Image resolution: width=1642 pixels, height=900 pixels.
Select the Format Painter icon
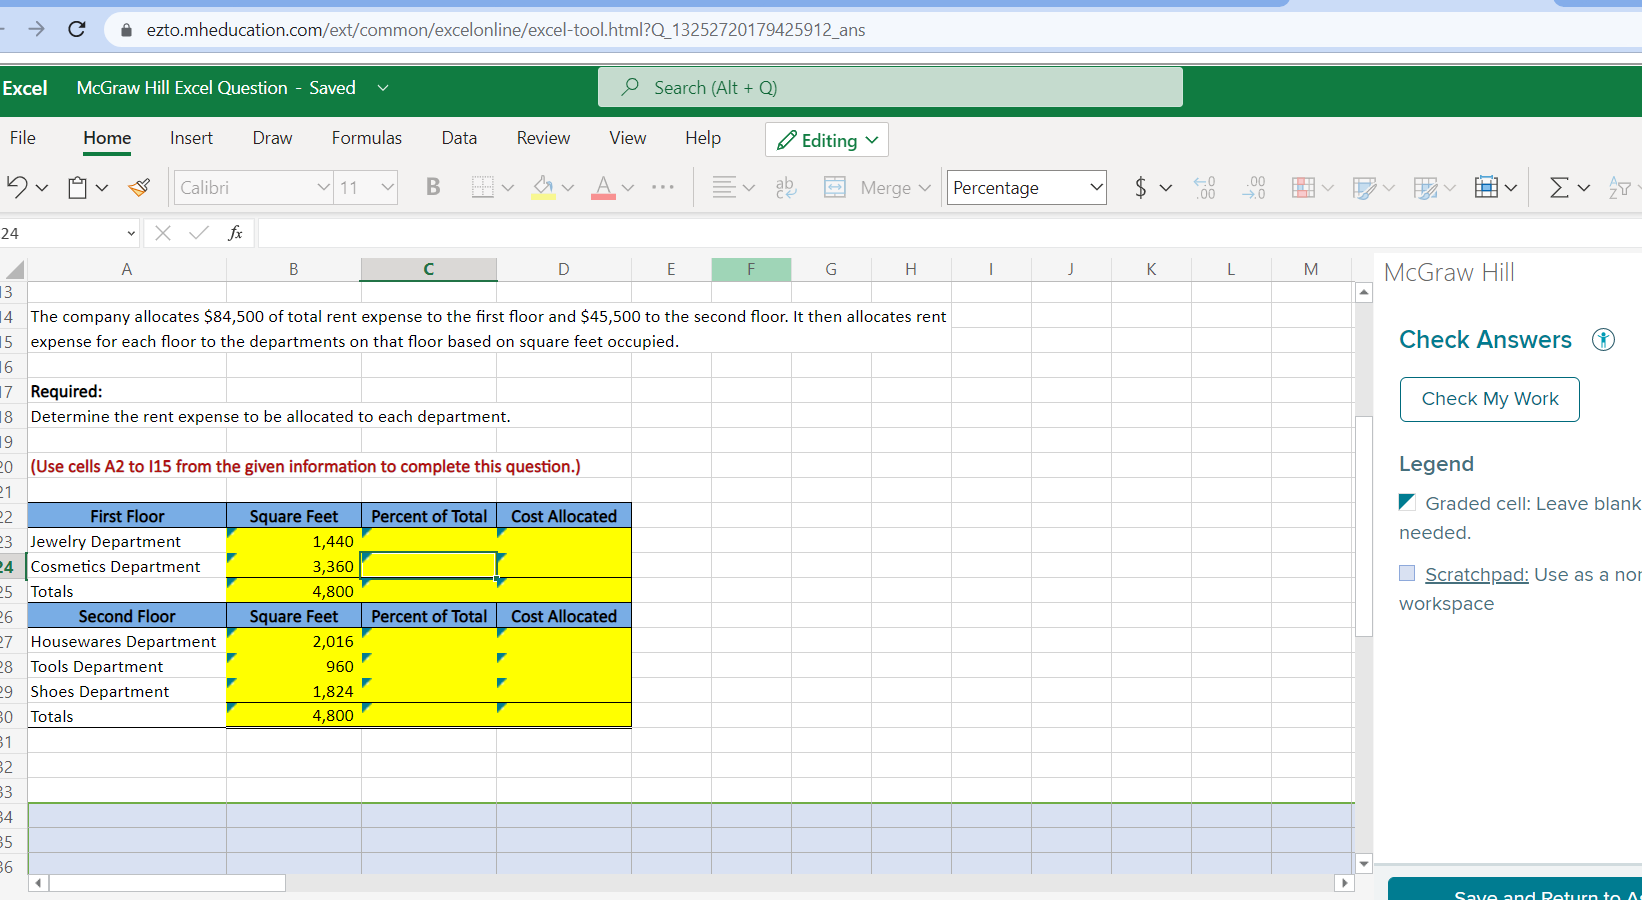139,187
